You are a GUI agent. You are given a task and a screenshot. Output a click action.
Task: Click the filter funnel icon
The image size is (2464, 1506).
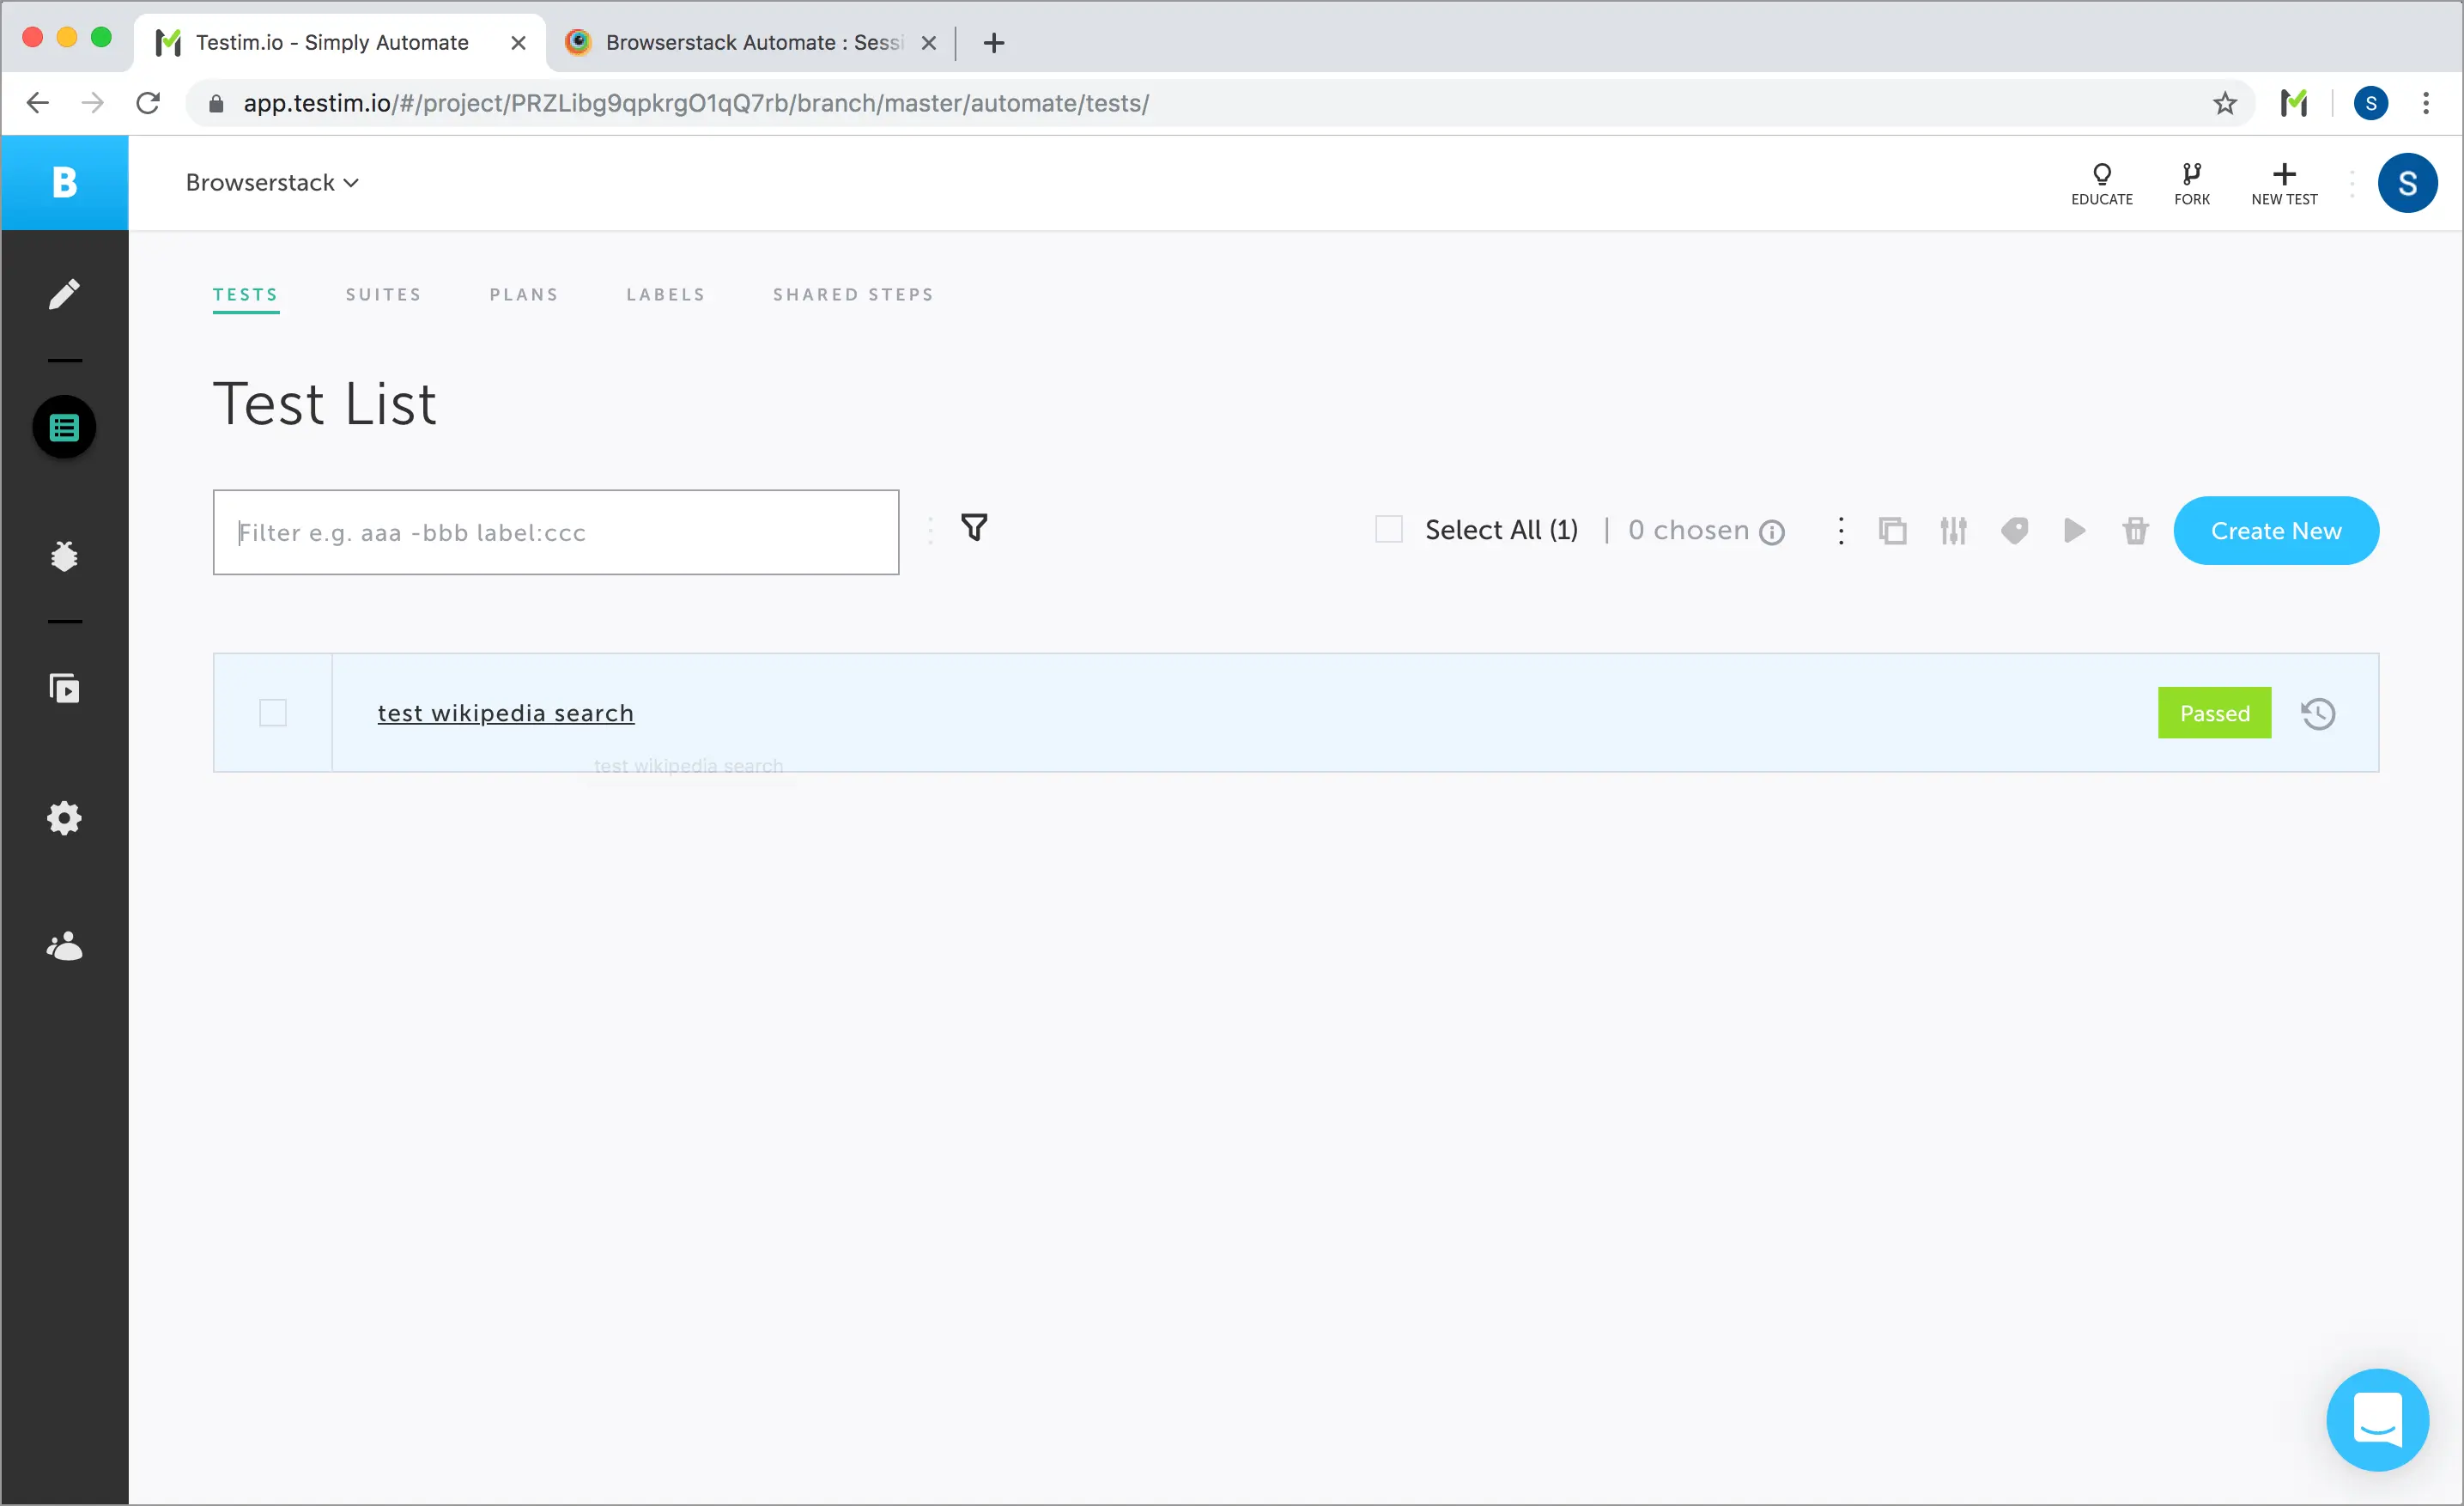[974, 527]
